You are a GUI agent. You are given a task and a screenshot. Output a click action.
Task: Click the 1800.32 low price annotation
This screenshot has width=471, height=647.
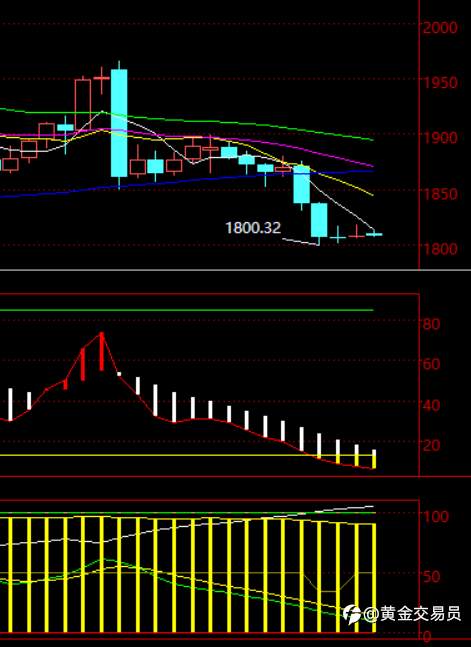[253, 228]
